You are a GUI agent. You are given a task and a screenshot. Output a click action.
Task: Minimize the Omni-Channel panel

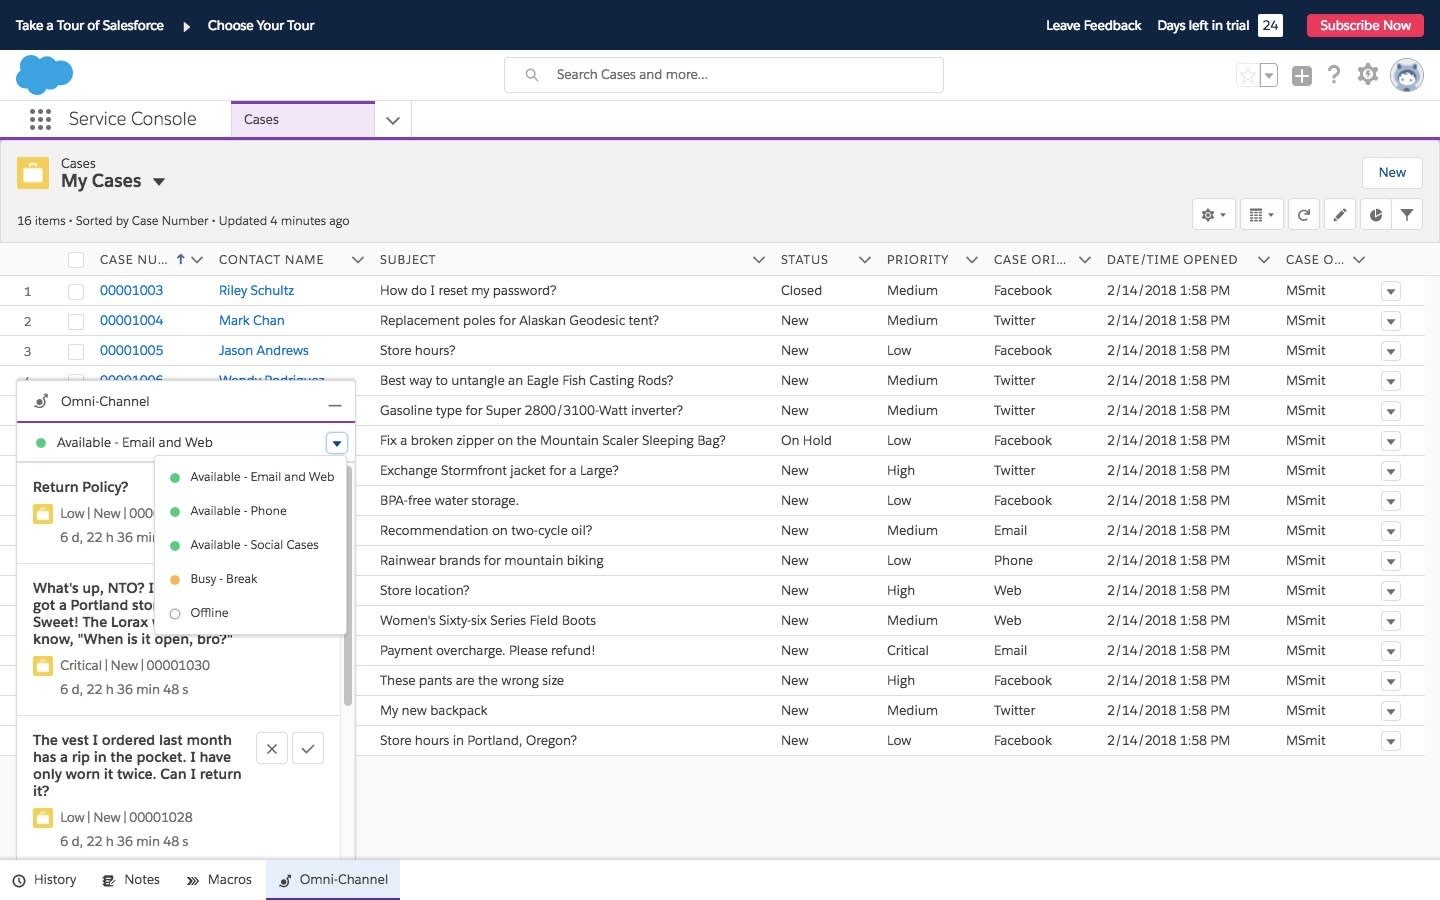point(335,404)
